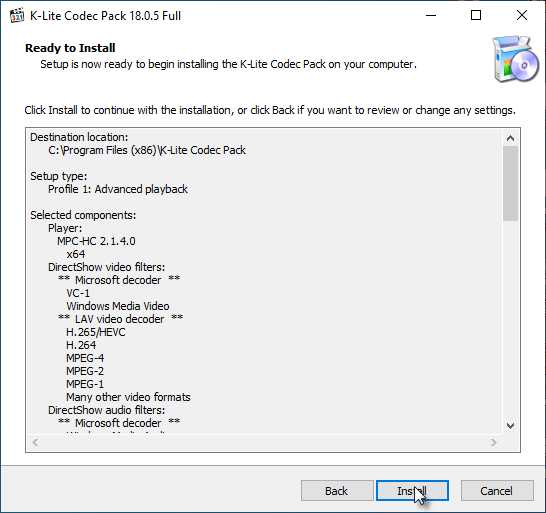Click the vertical scrollbar thumb
546x513 pixels.
pos(510,183)
